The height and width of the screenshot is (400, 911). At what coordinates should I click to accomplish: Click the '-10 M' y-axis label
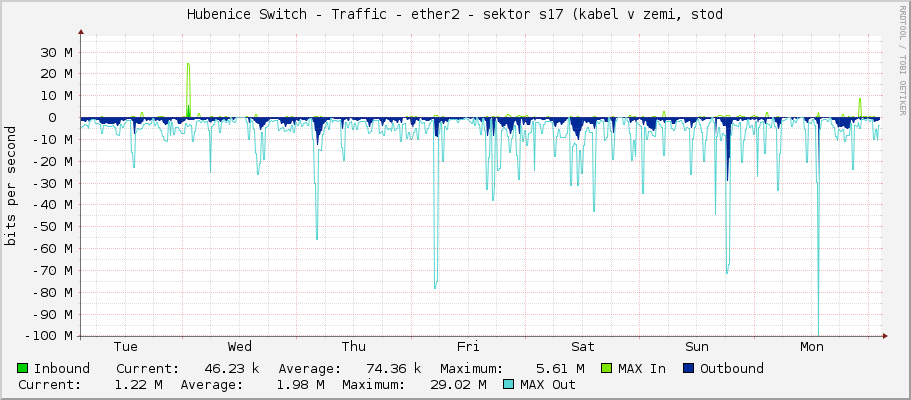coord(52,140)
